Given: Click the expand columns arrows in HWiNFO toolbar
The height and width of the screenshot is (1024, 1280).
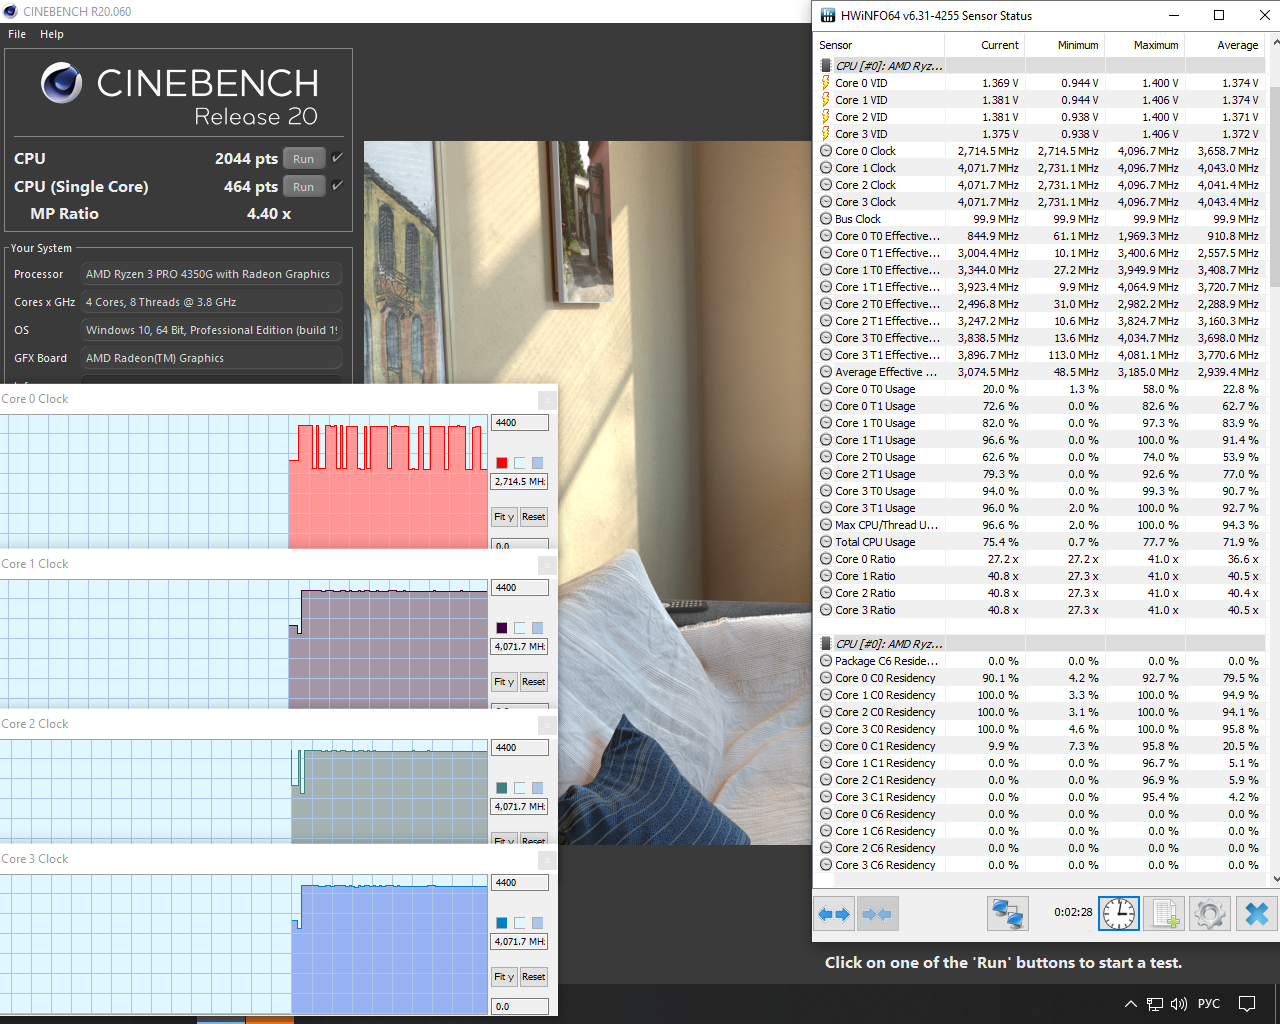Looking at the screenshot, I should [834, 913].
